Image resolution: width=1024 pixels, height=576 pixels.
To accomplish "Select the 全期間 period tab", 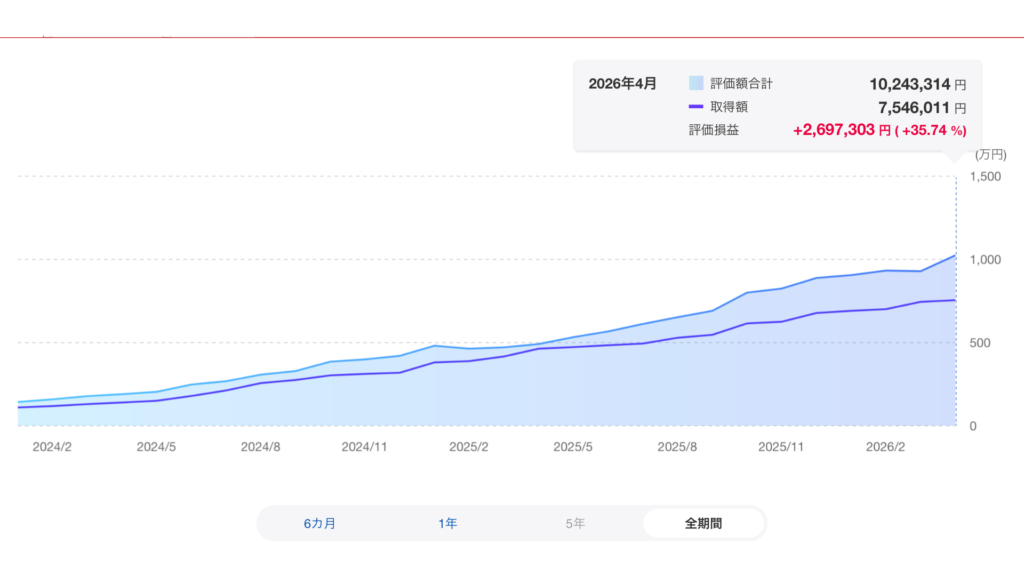I will tap(703, 523).
